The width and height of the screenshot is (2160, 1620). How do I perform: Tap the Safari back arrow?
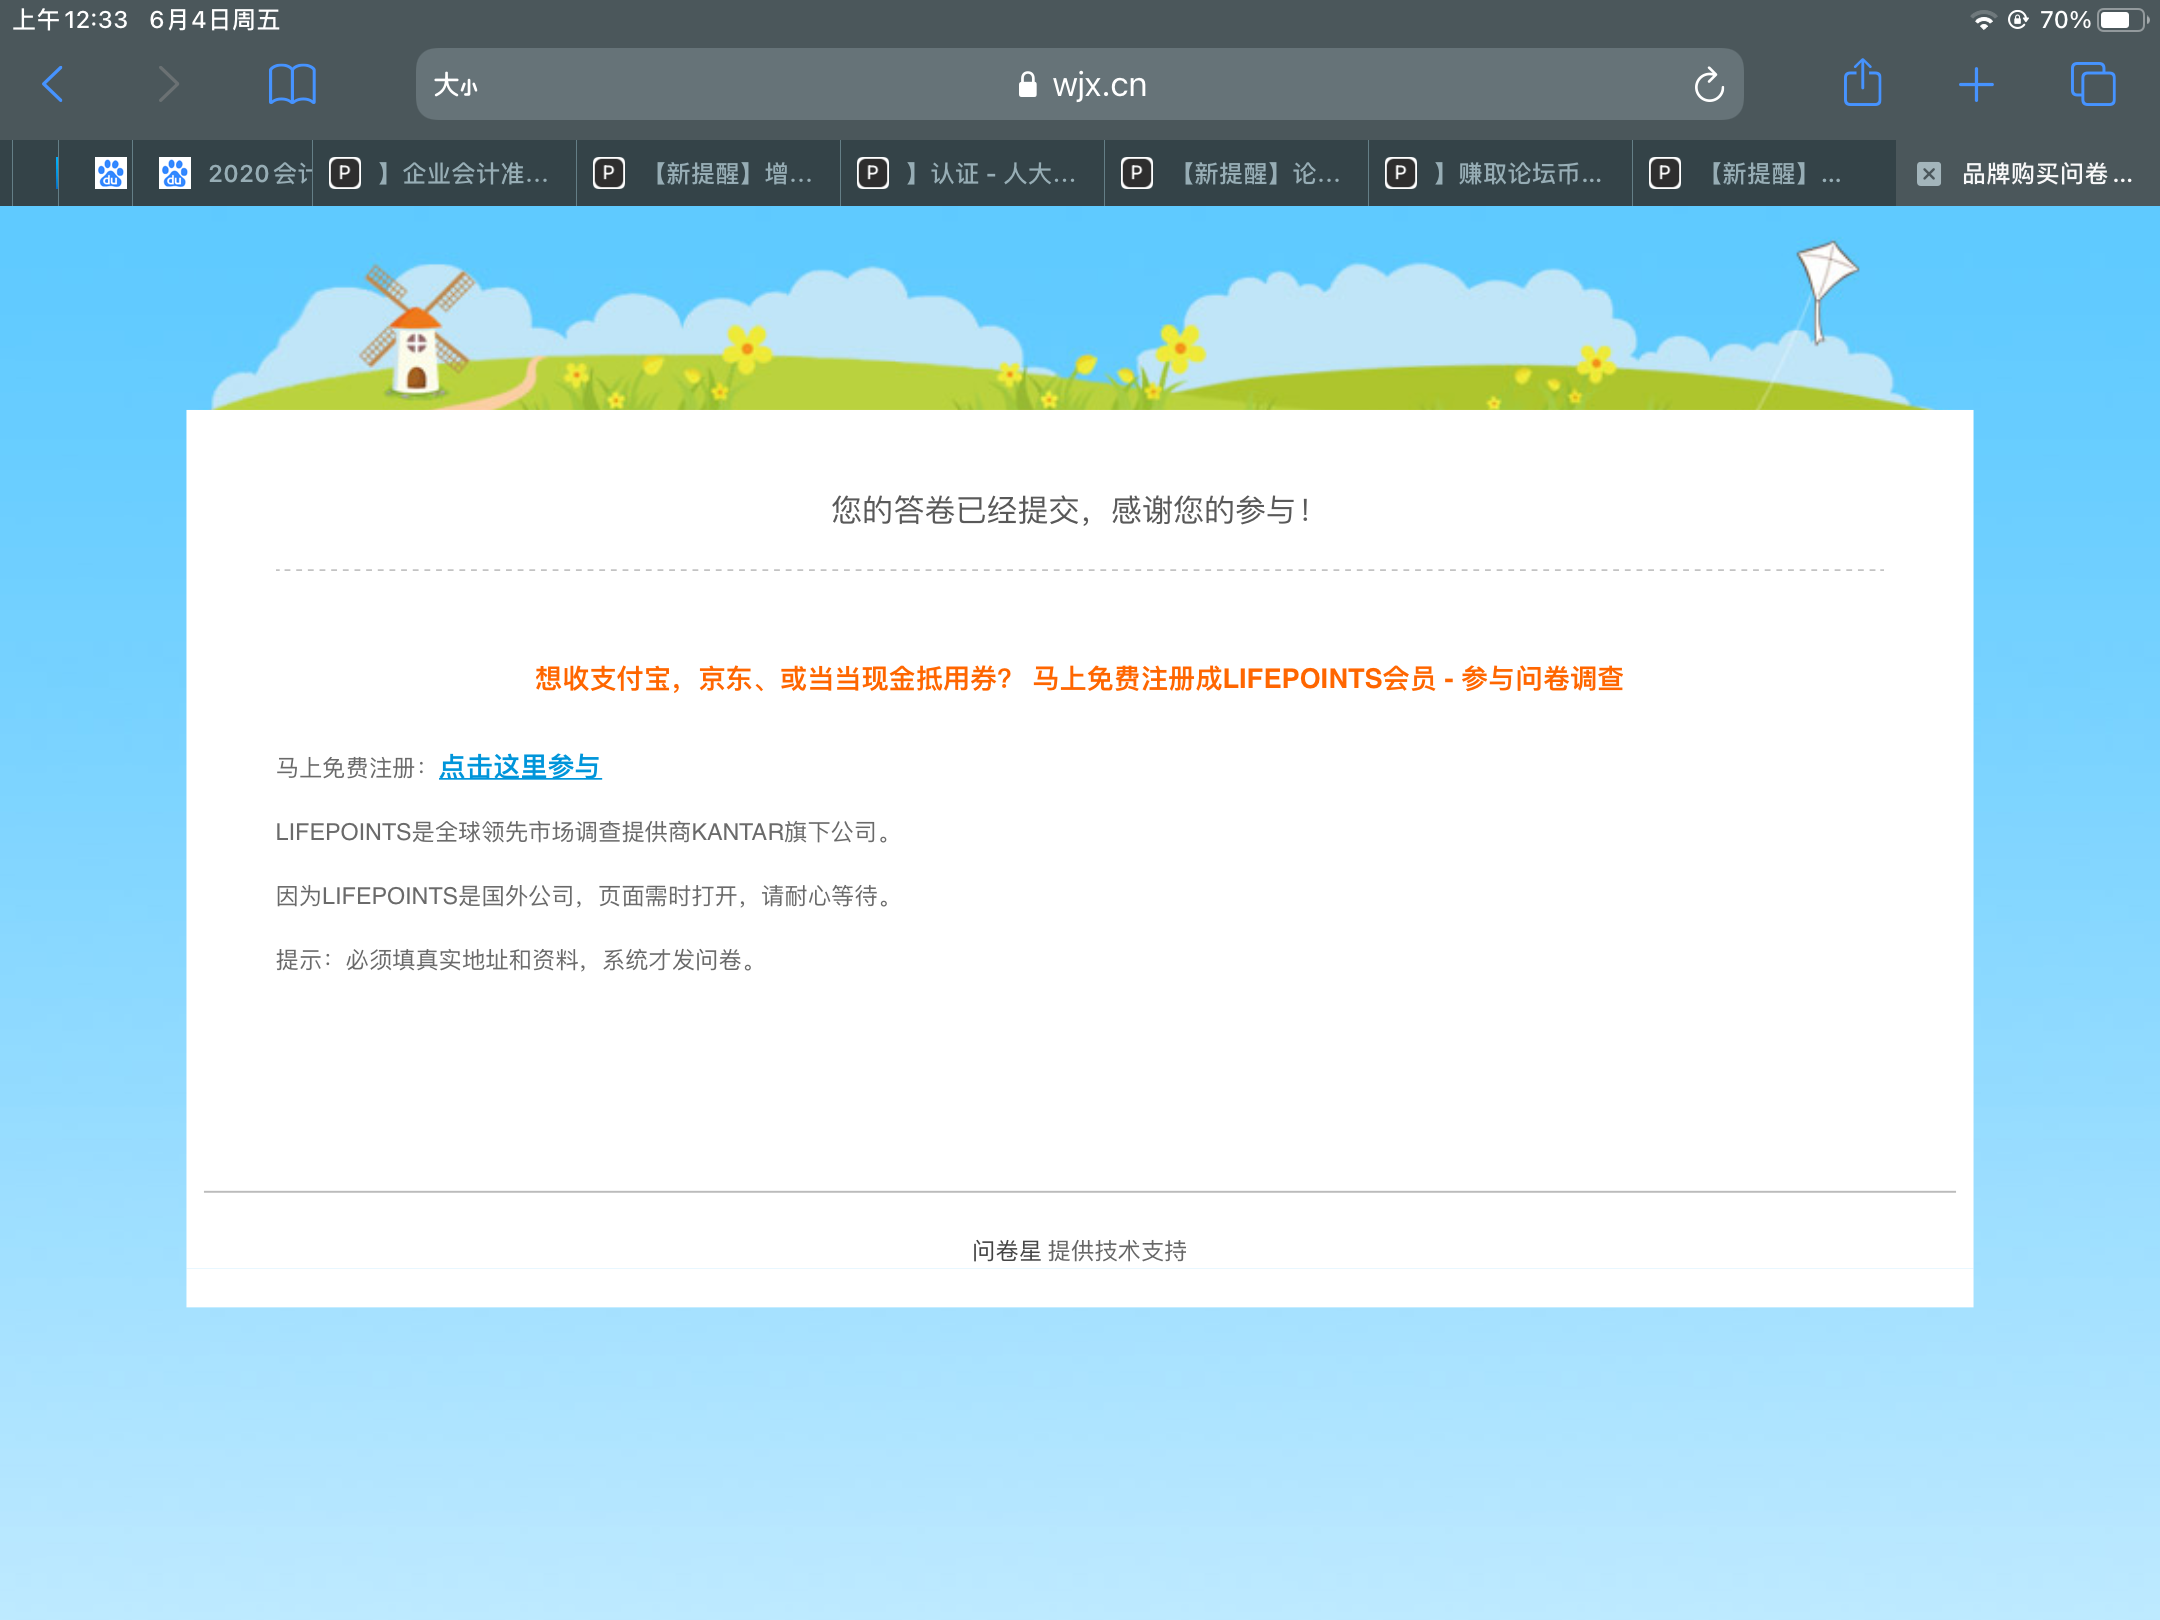(53, 84)
